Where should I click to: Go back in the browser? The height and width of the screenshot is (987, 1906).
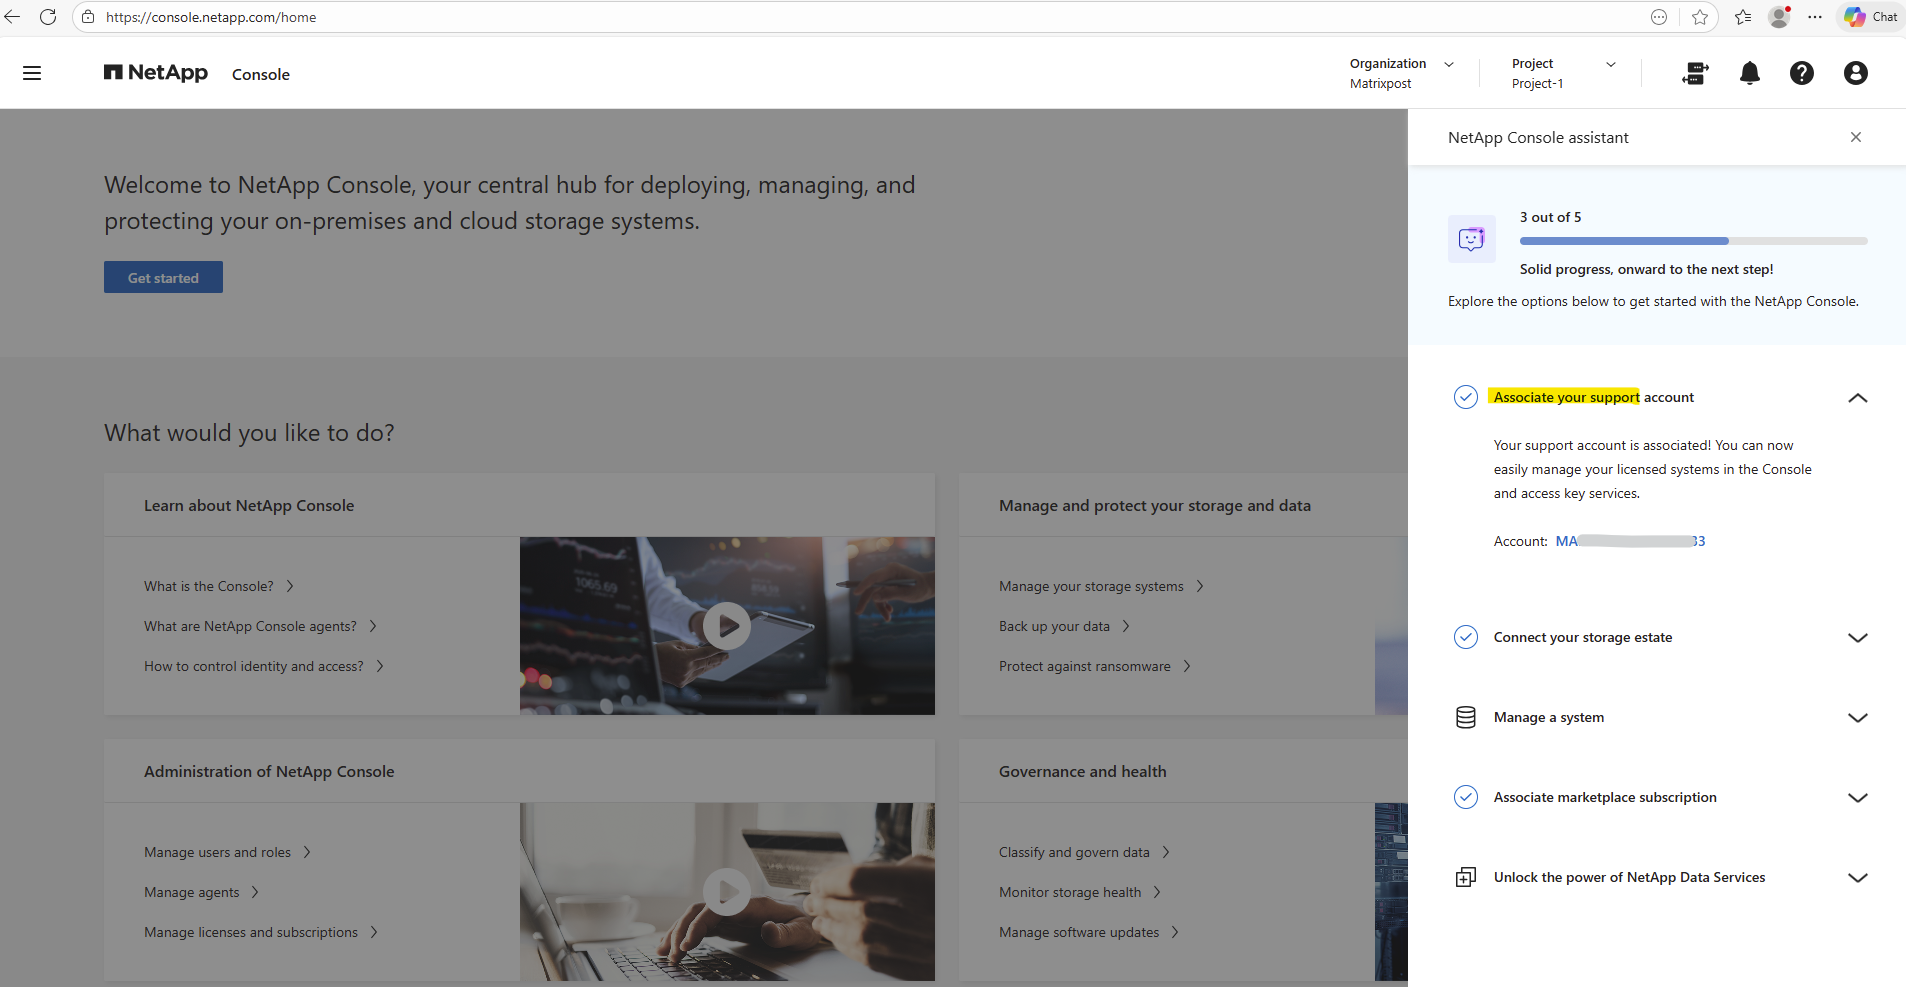(x=13, y=17)
